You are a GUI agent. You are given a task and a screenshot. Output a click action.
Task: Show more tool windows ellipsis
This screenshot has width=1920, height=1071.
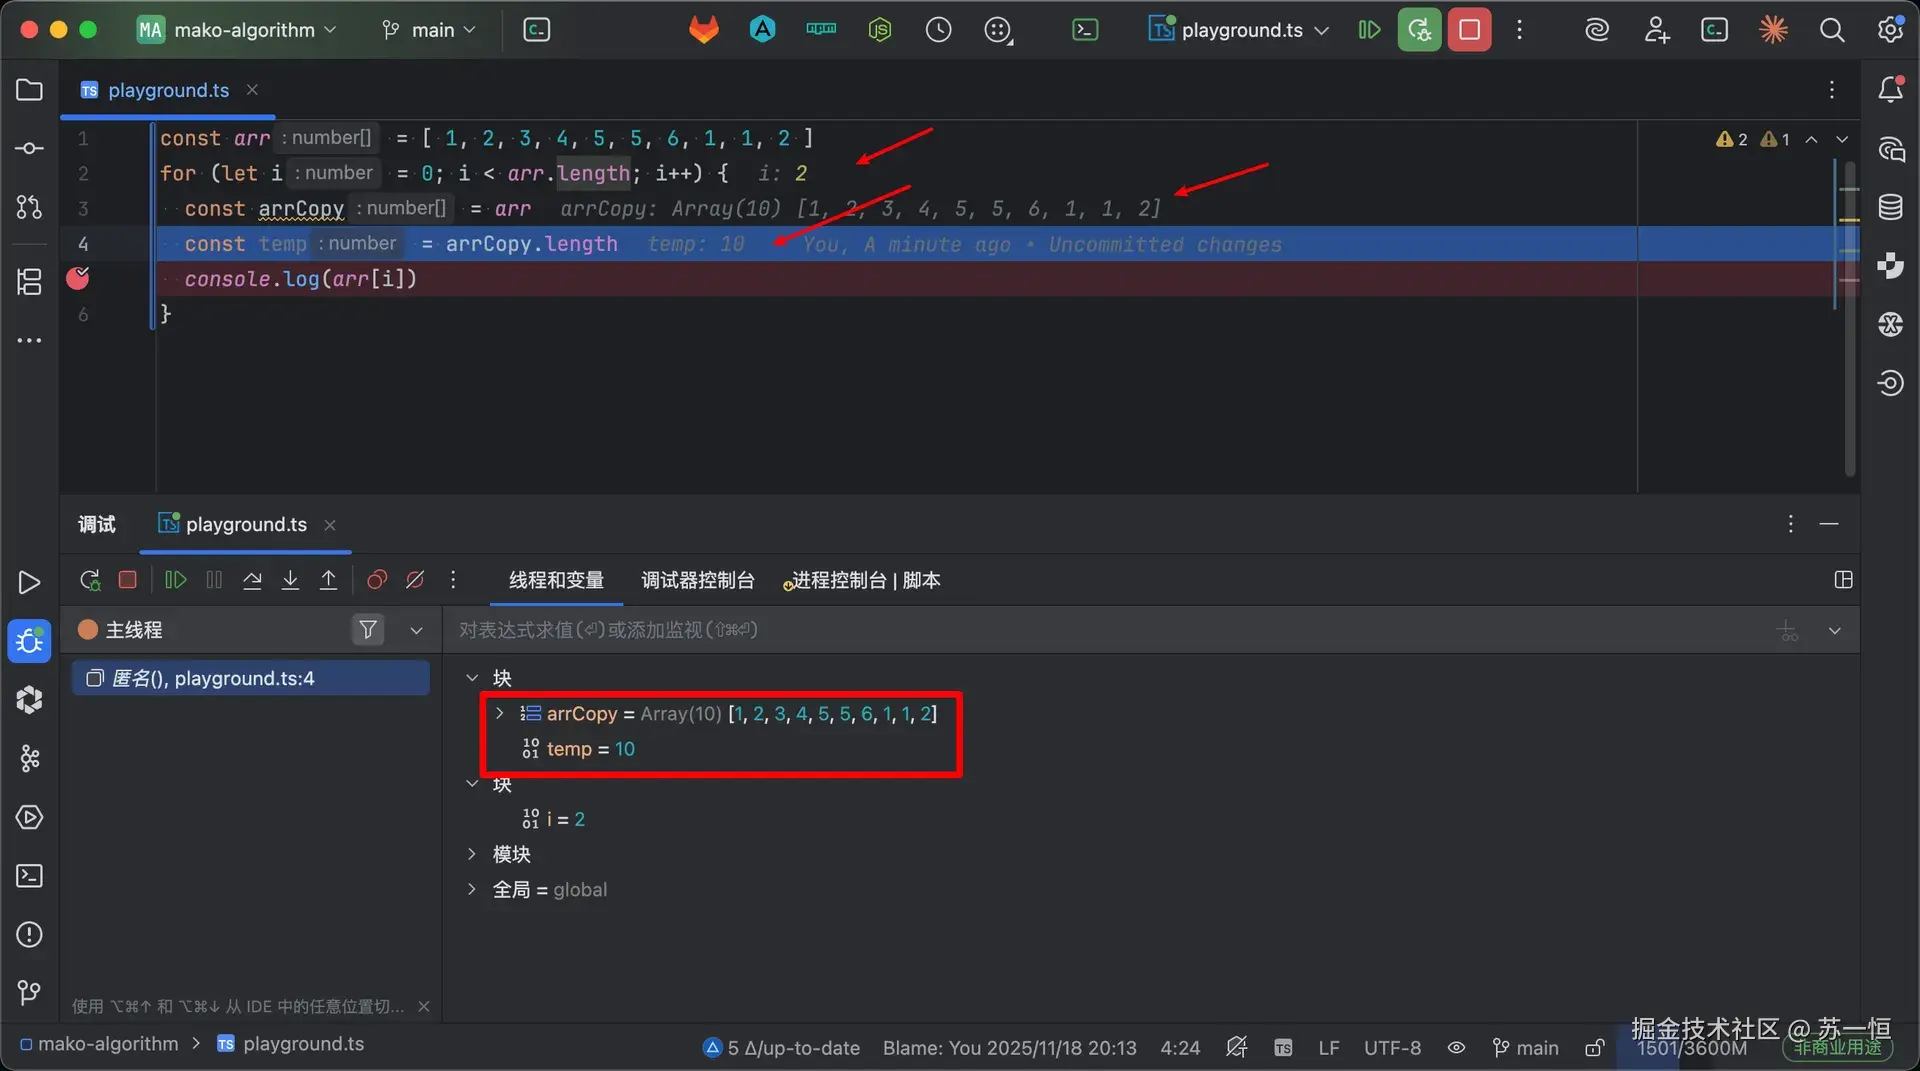pos(29,340)
